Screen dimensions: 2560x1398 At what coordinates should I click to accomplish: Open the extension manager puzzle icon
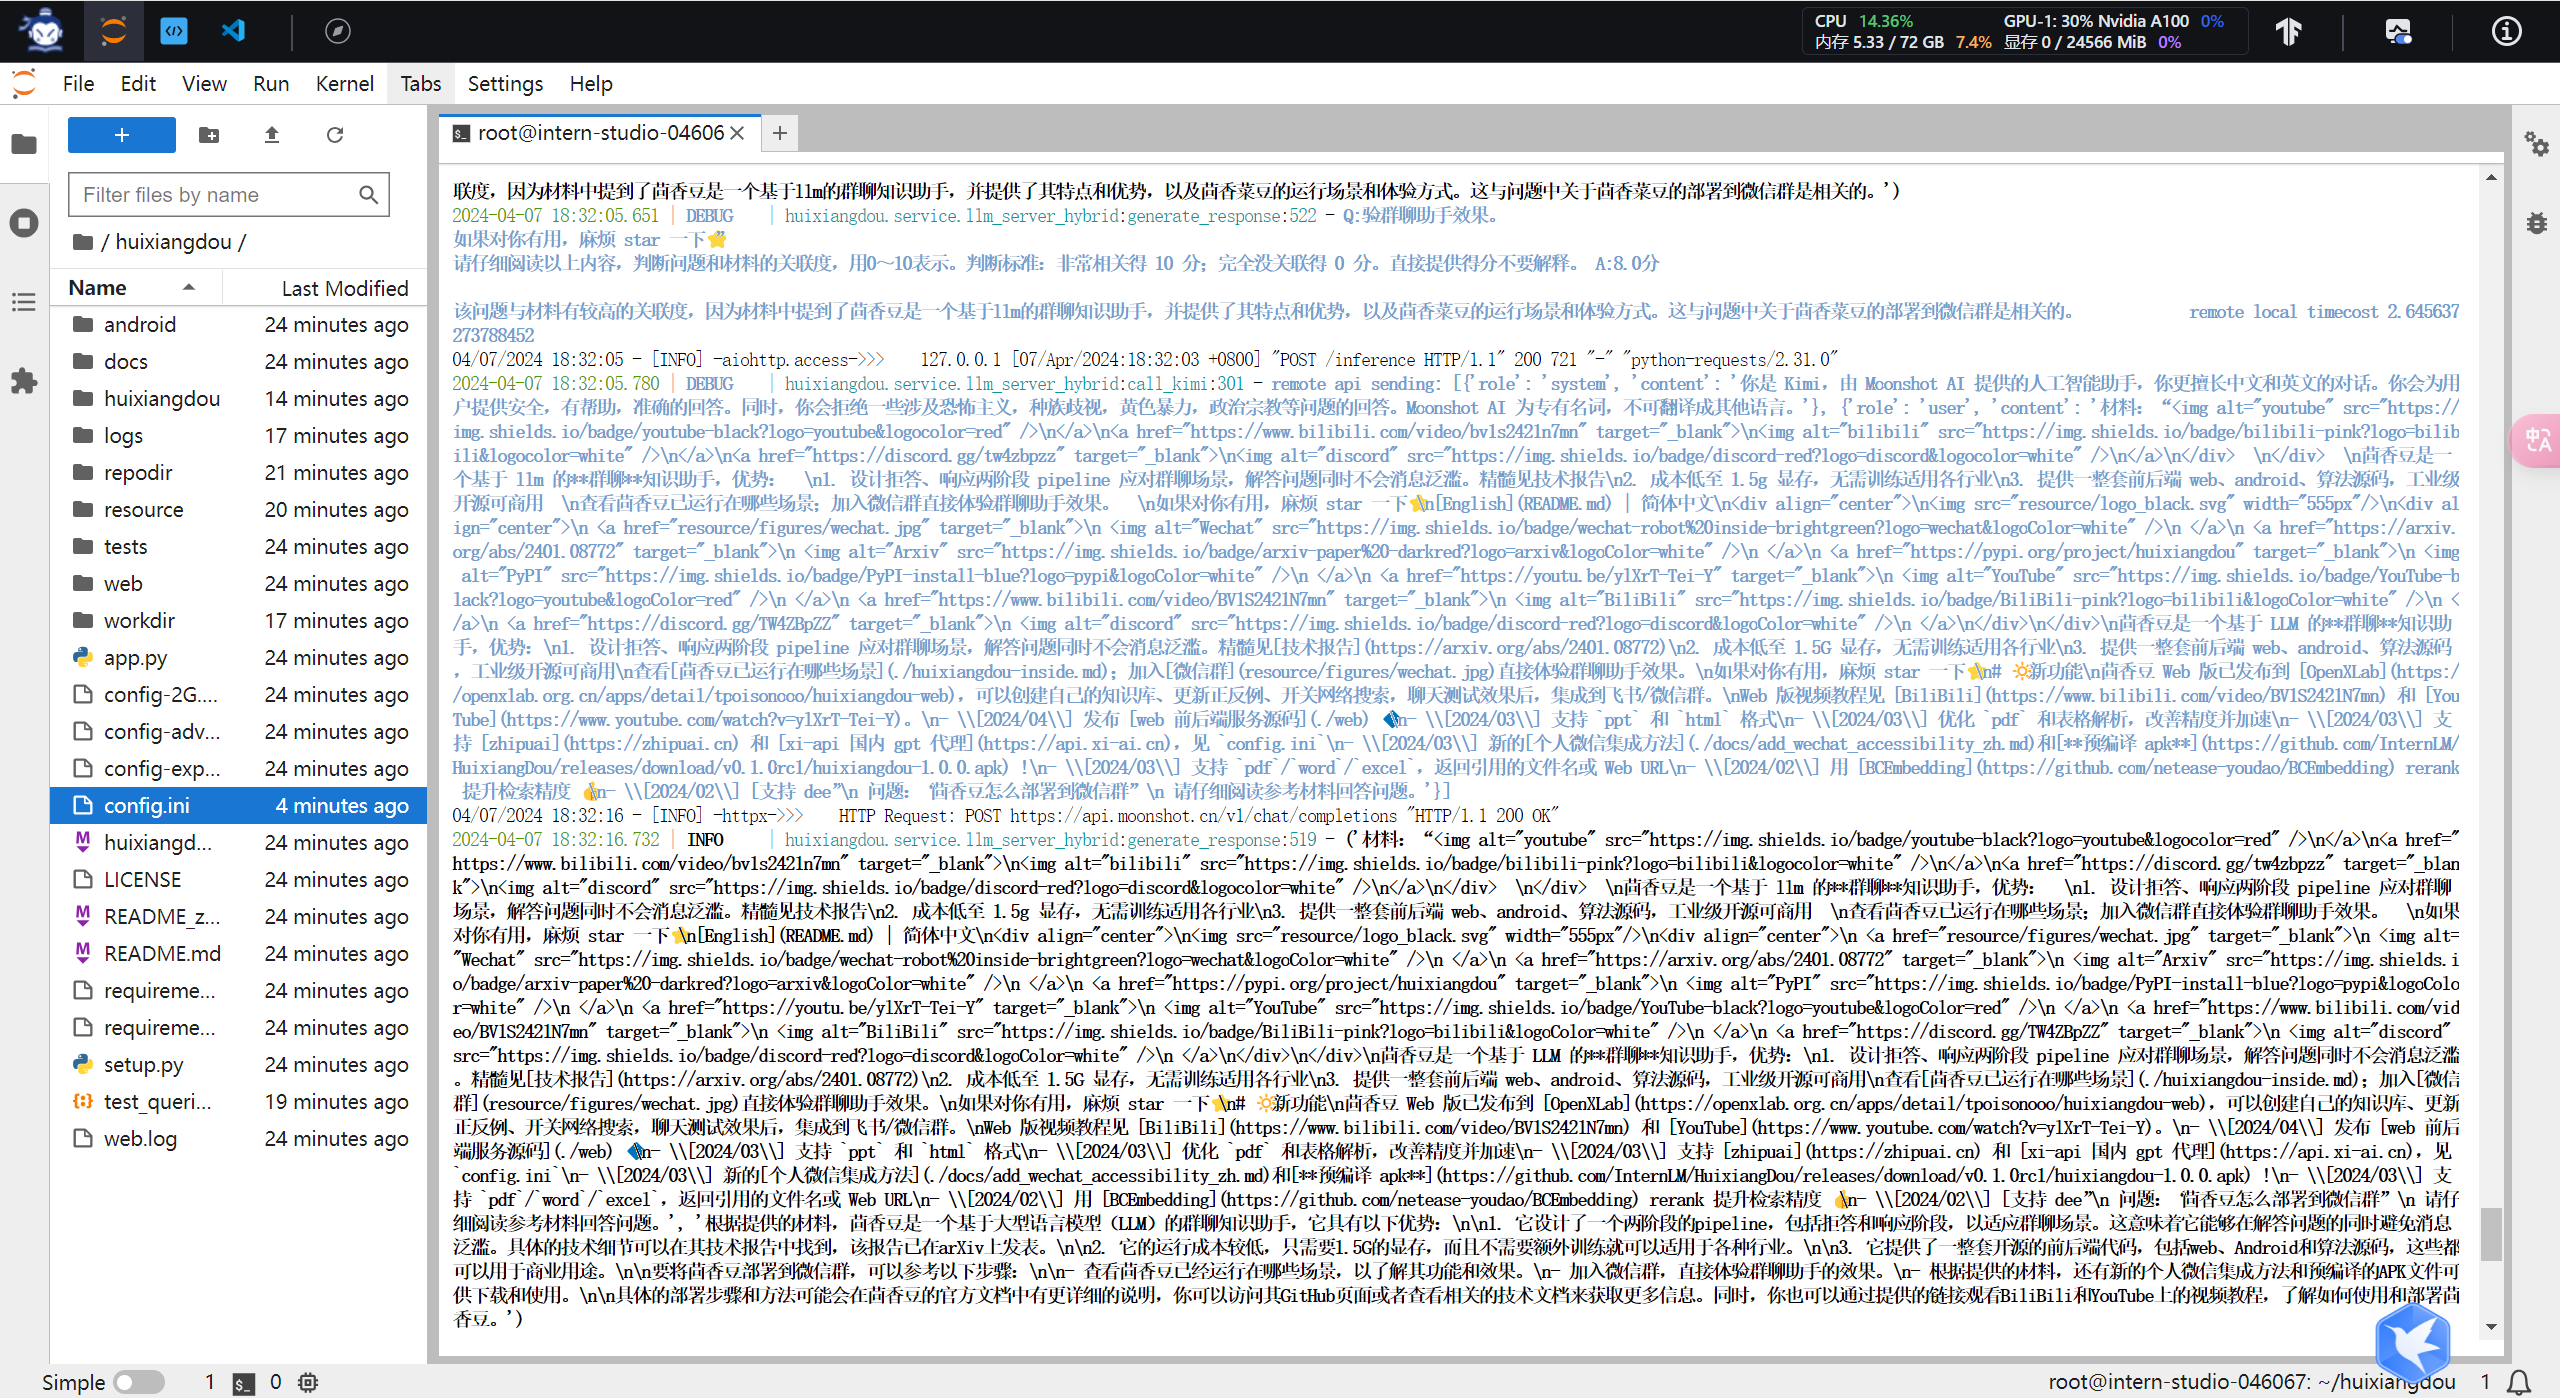(24, 381)
